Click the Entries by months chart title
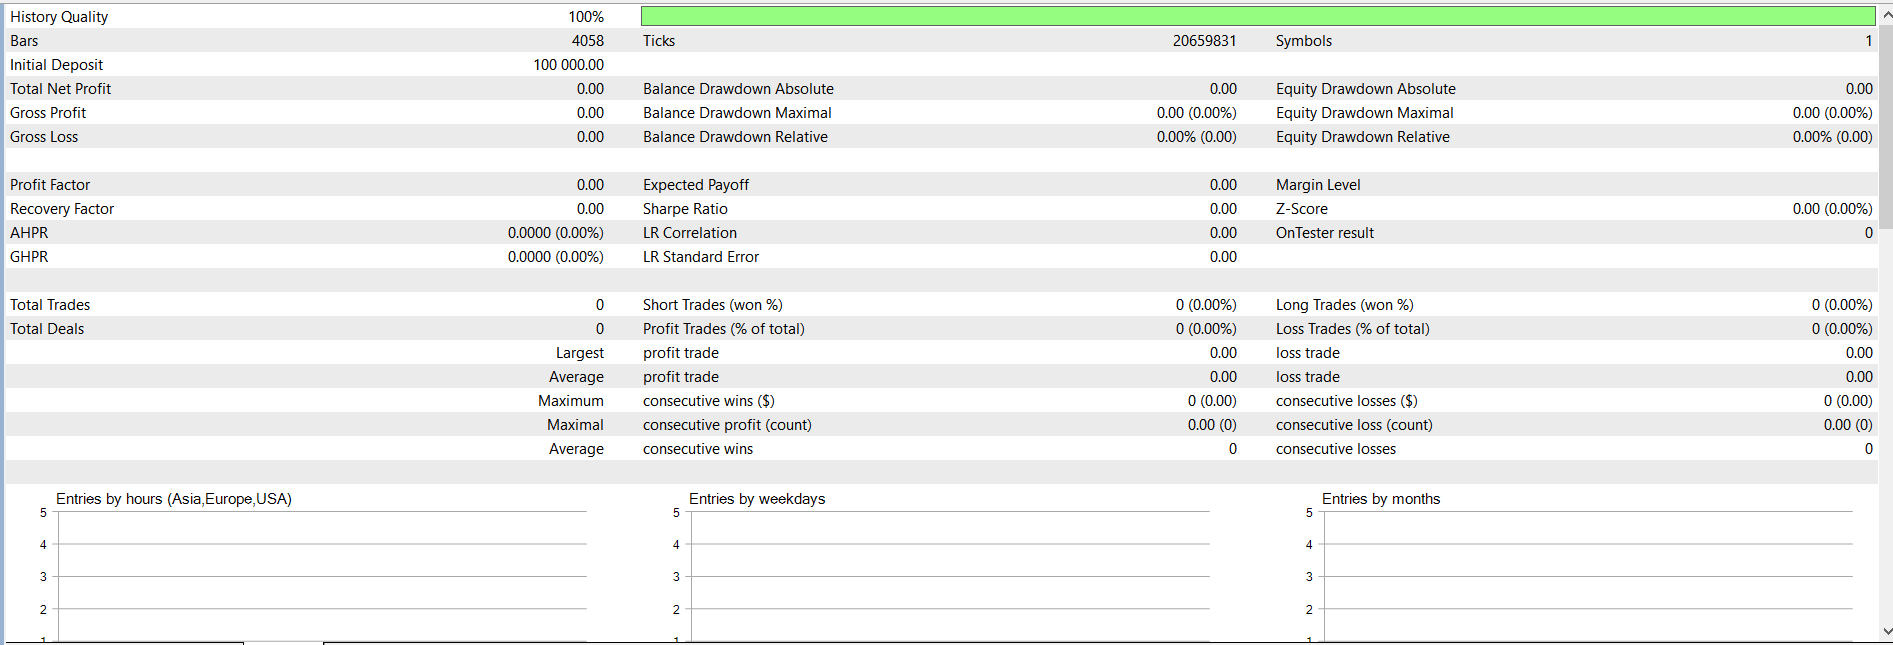Viewport: 1893px width, 645px height. (1380, 499)
